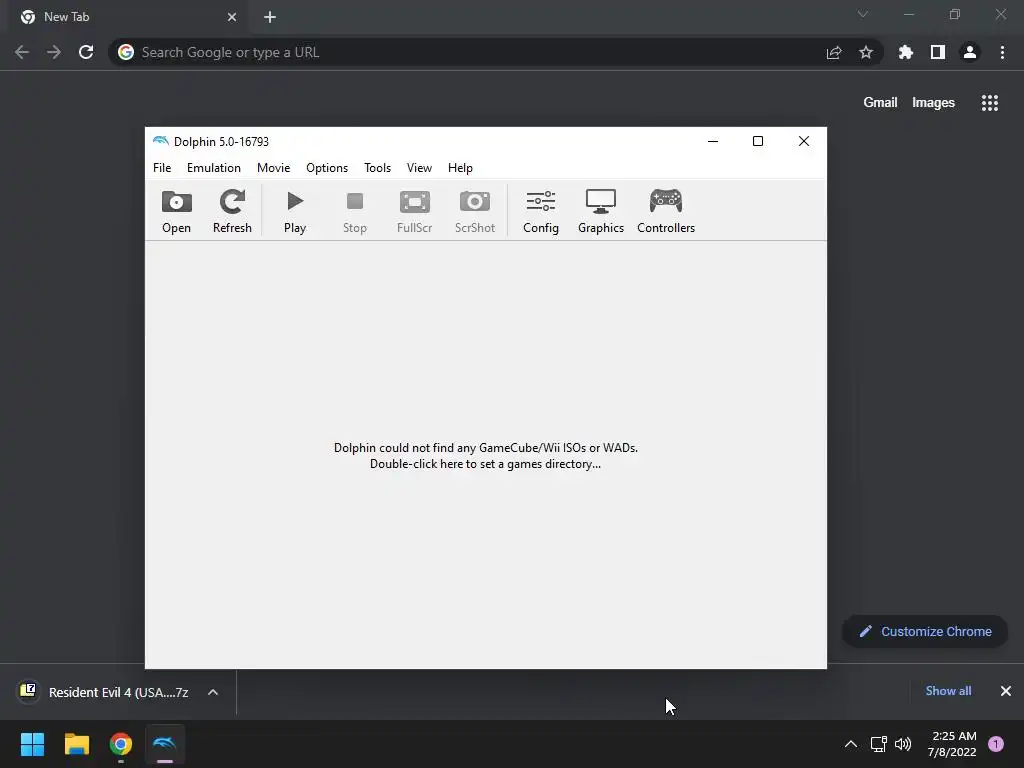Open the Chrome profile icon
This screenshot has width=1024, height=768.
970,52
